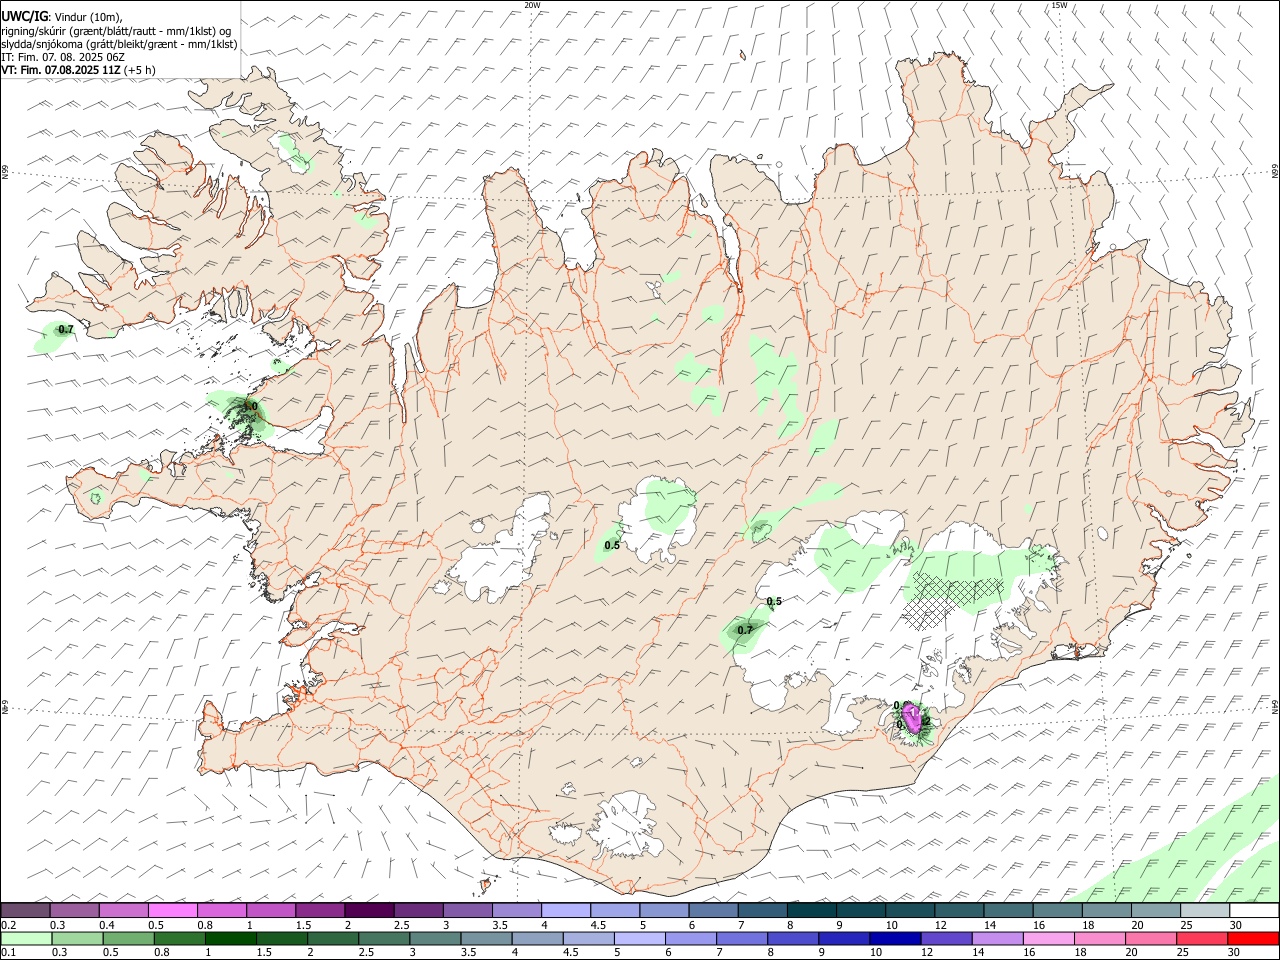Click the '3.0' precipitation value label
This screenshot has width=1280, height=960.
[250, 406]
